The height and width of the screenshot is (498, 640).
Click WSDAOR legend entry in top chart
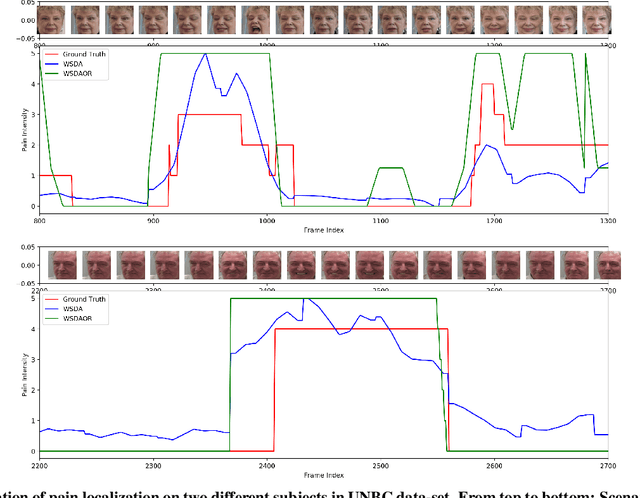click(80, 74)
